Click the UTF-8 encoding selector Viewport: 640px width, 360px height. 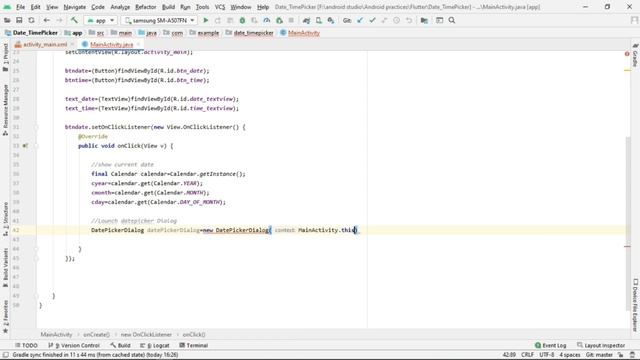point(547,355)
